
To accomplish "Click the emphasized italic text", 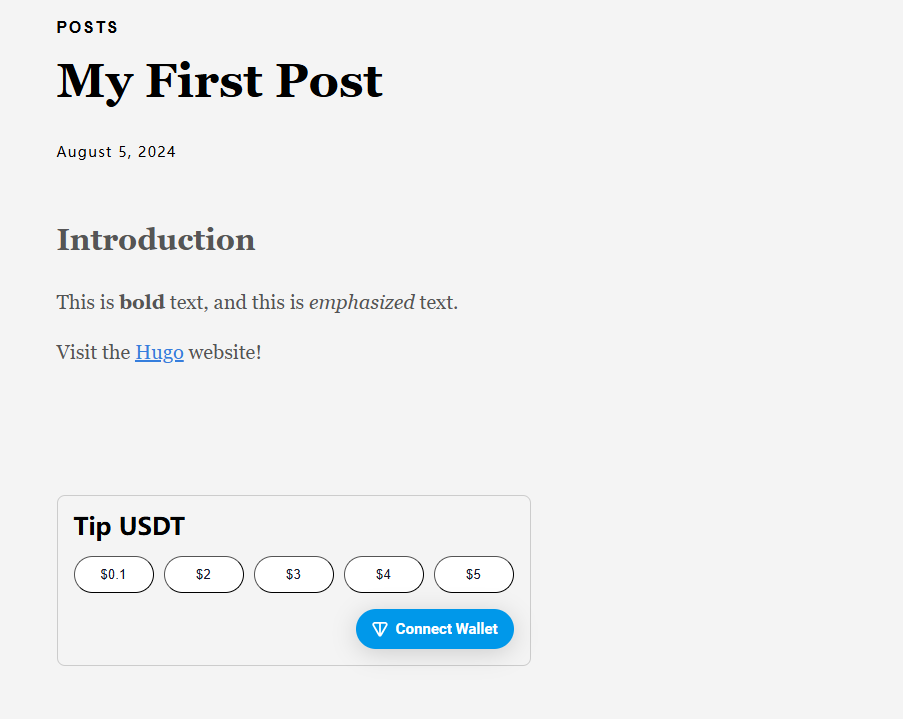I will coord(362,301).
